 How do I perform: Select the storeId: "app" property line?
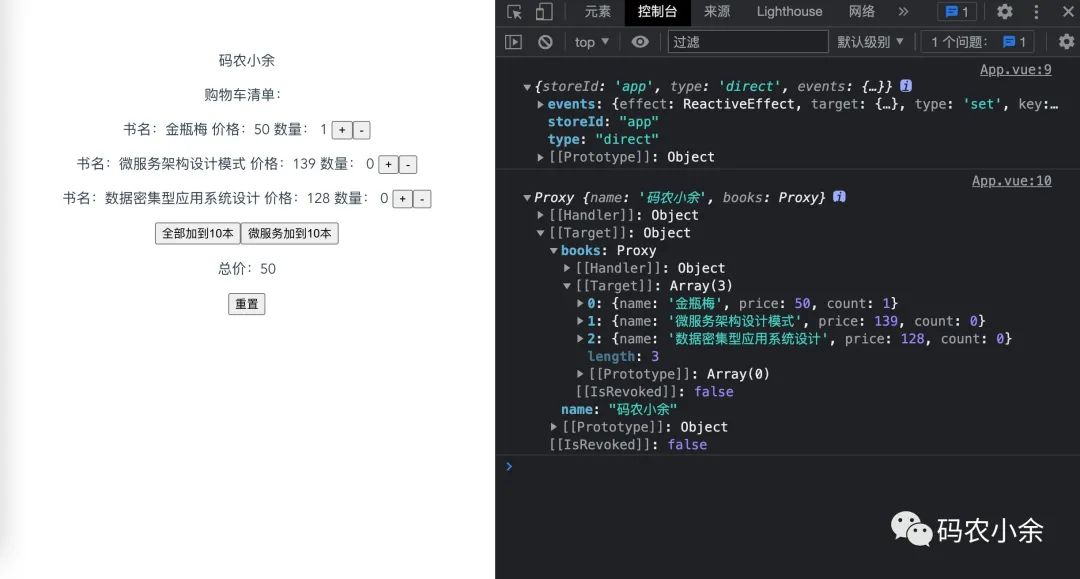pos(603,122)
